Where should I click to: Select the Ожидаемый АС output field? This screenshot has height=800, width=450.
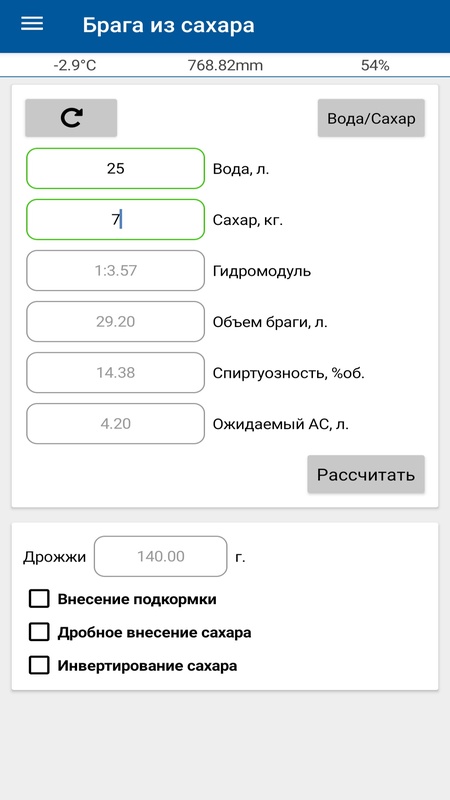point(115,423)
